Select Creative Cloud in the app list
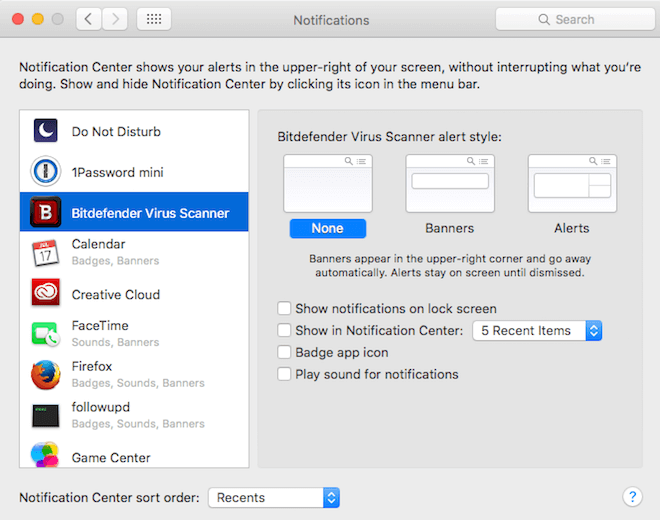This screenshot has height=520, width=660. (134, 294)
